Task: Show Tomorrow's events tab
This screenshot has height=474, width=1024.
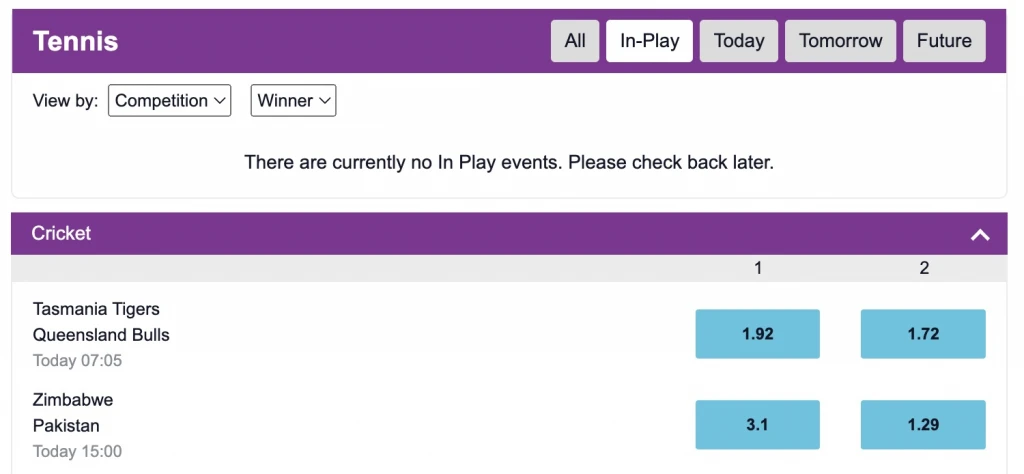Action: (x=841, y=41)
